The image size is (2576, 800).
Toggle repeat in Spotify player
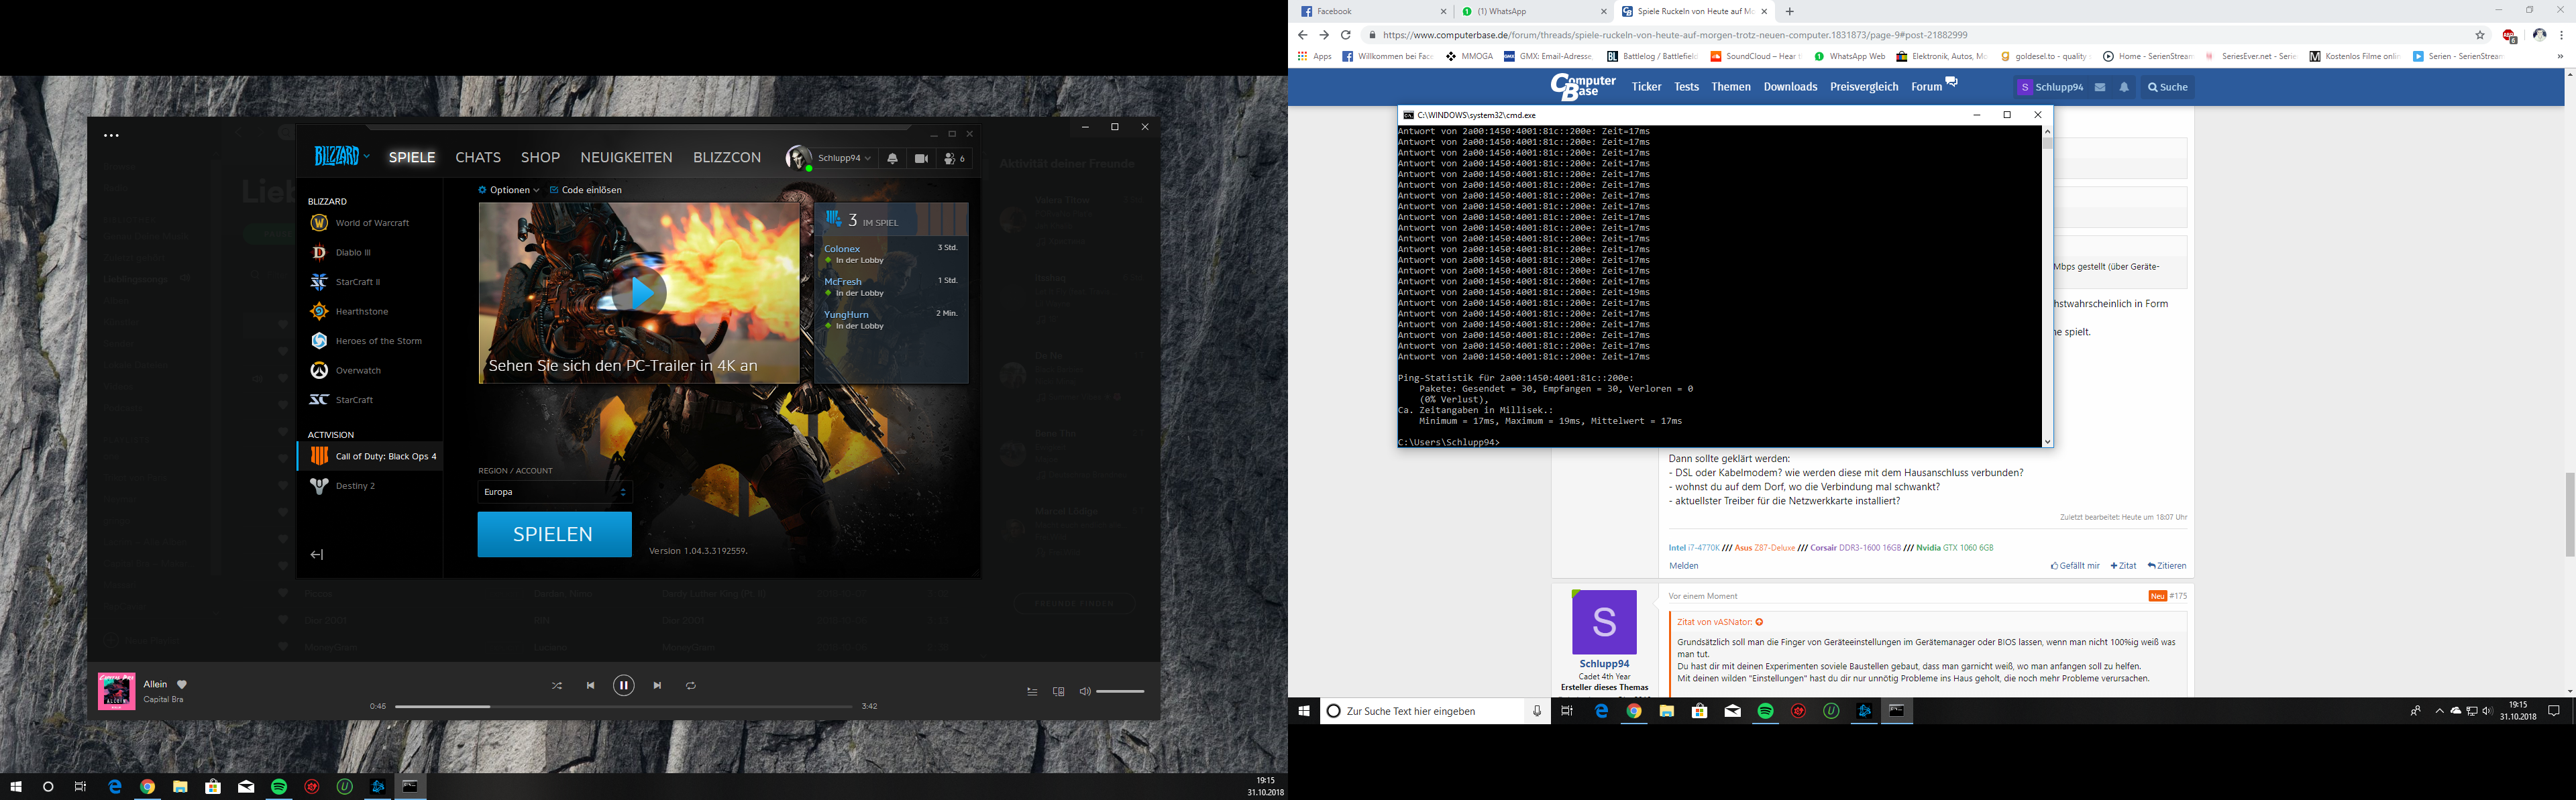tap(691, 686)
